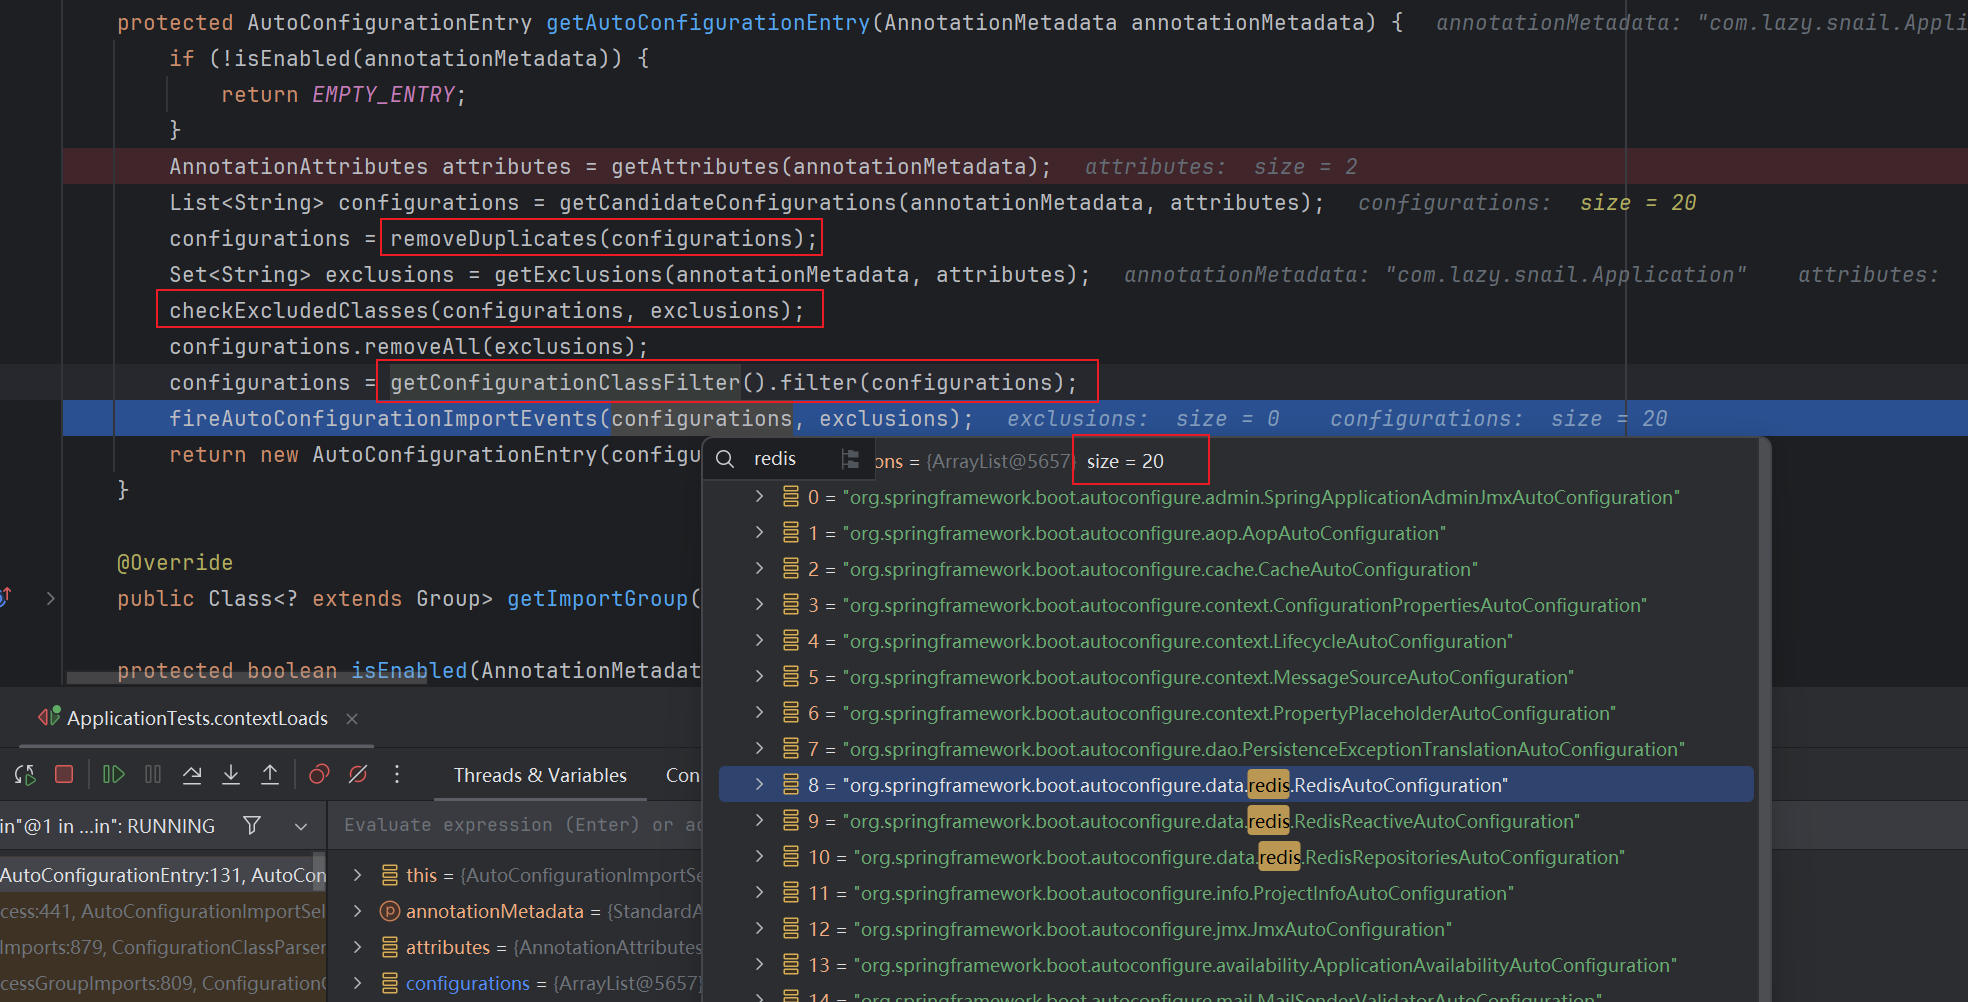Select item 7 PersistenceExceptionTranslationAutoConfiguration
Screen dimensions: 1968x1002
point(1236,749)
